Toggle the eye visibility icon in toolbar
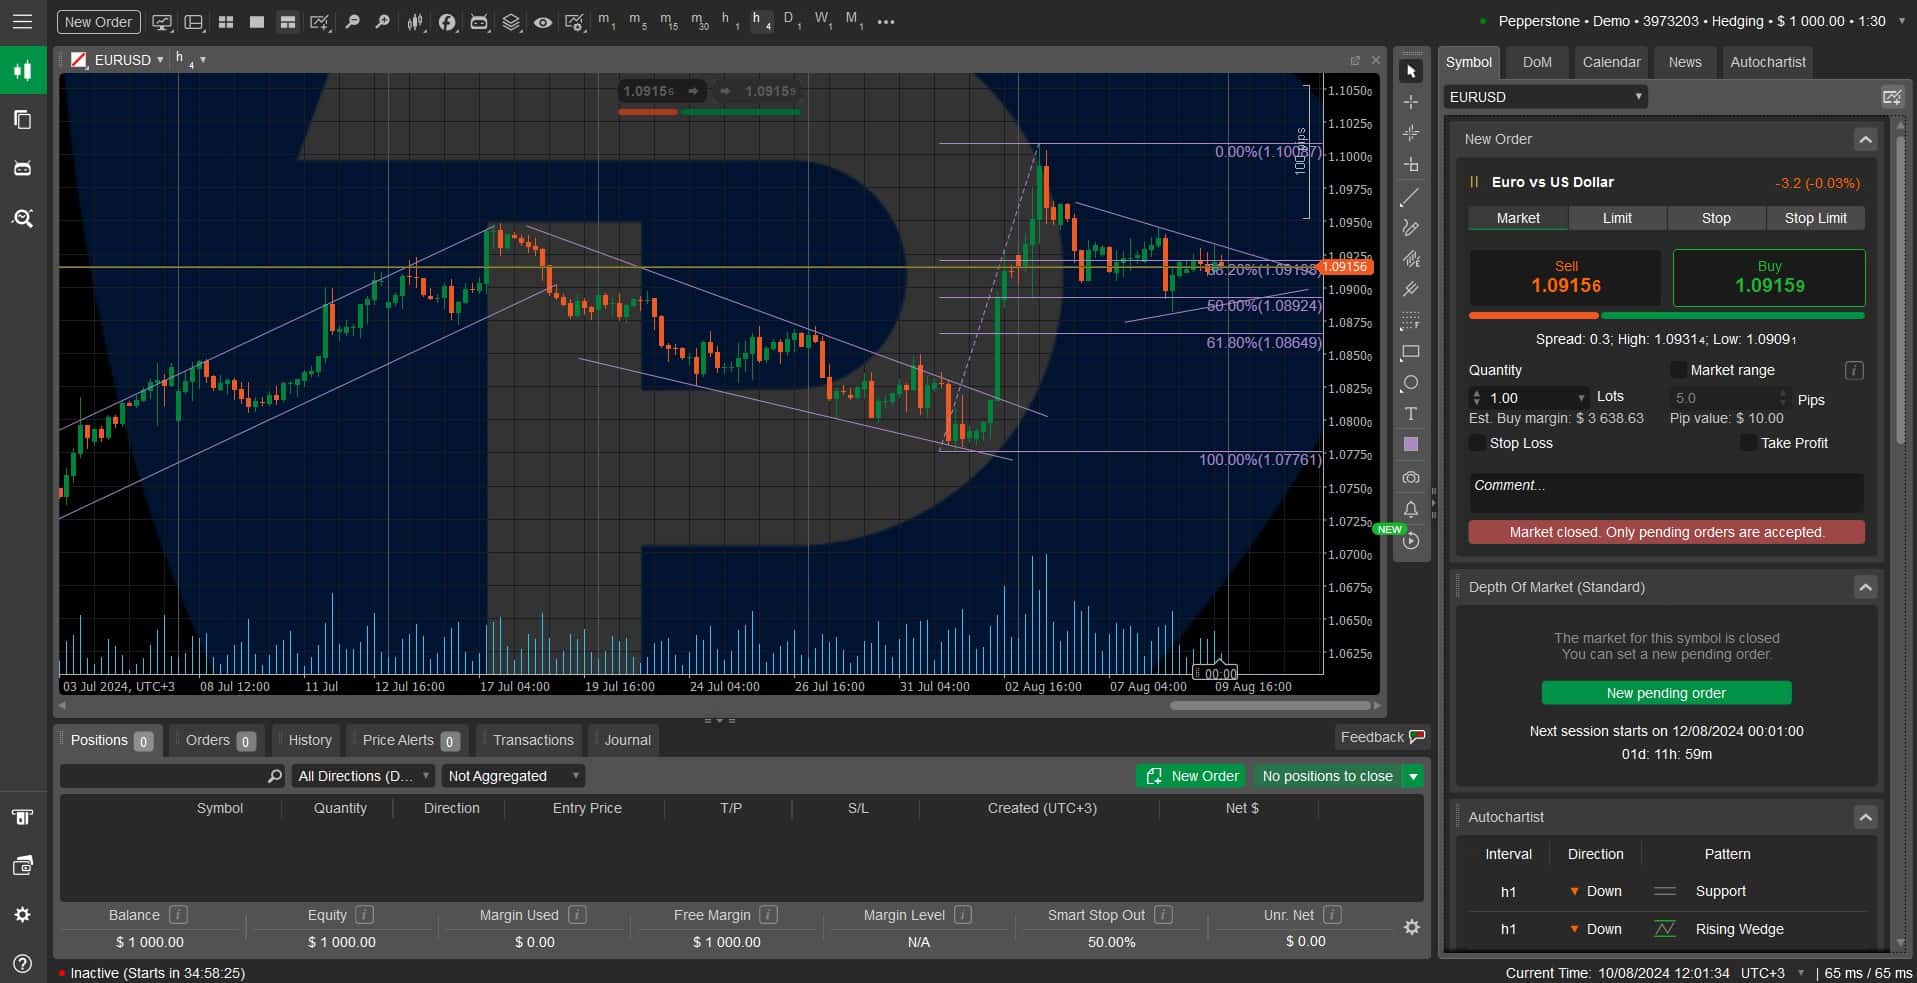The image size is (1917, 983). (543, 21)
